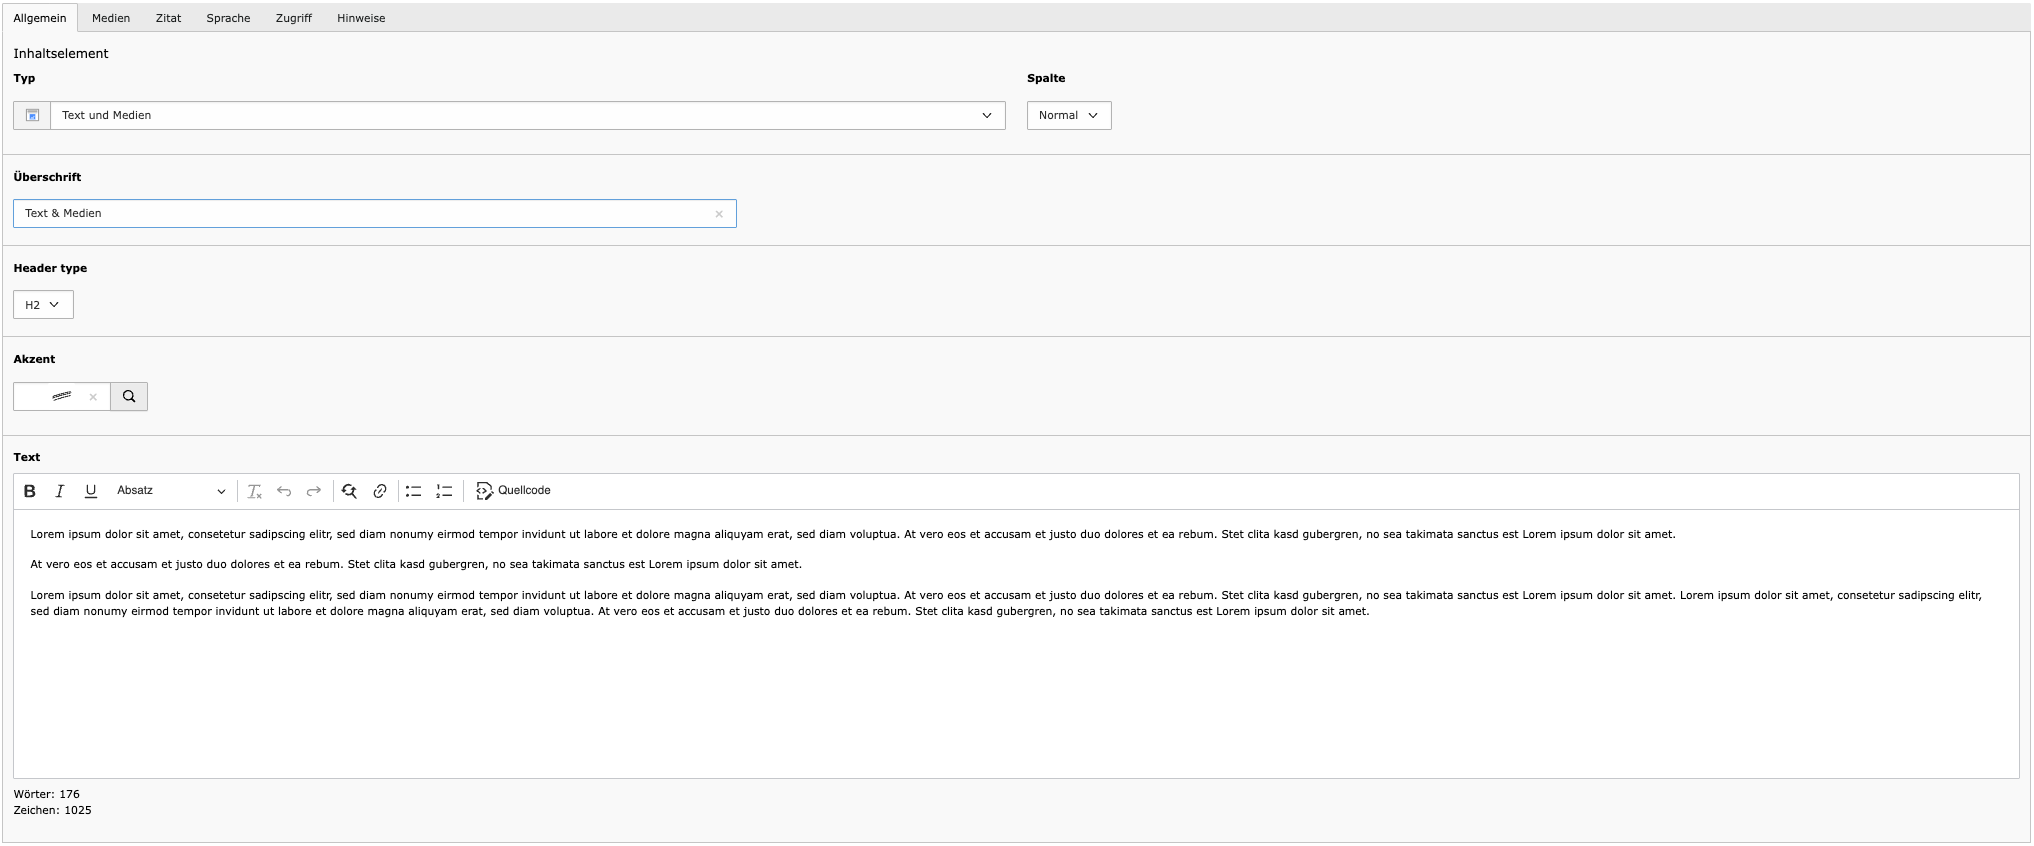Clear the Akzent field value
Image resolution: width=2034 pixels, height=846 pixels.
tap(93, 397)
